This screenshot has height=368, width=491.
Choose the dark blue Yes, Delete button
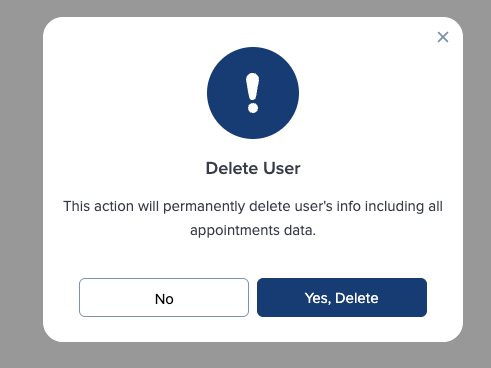[342, 297]
